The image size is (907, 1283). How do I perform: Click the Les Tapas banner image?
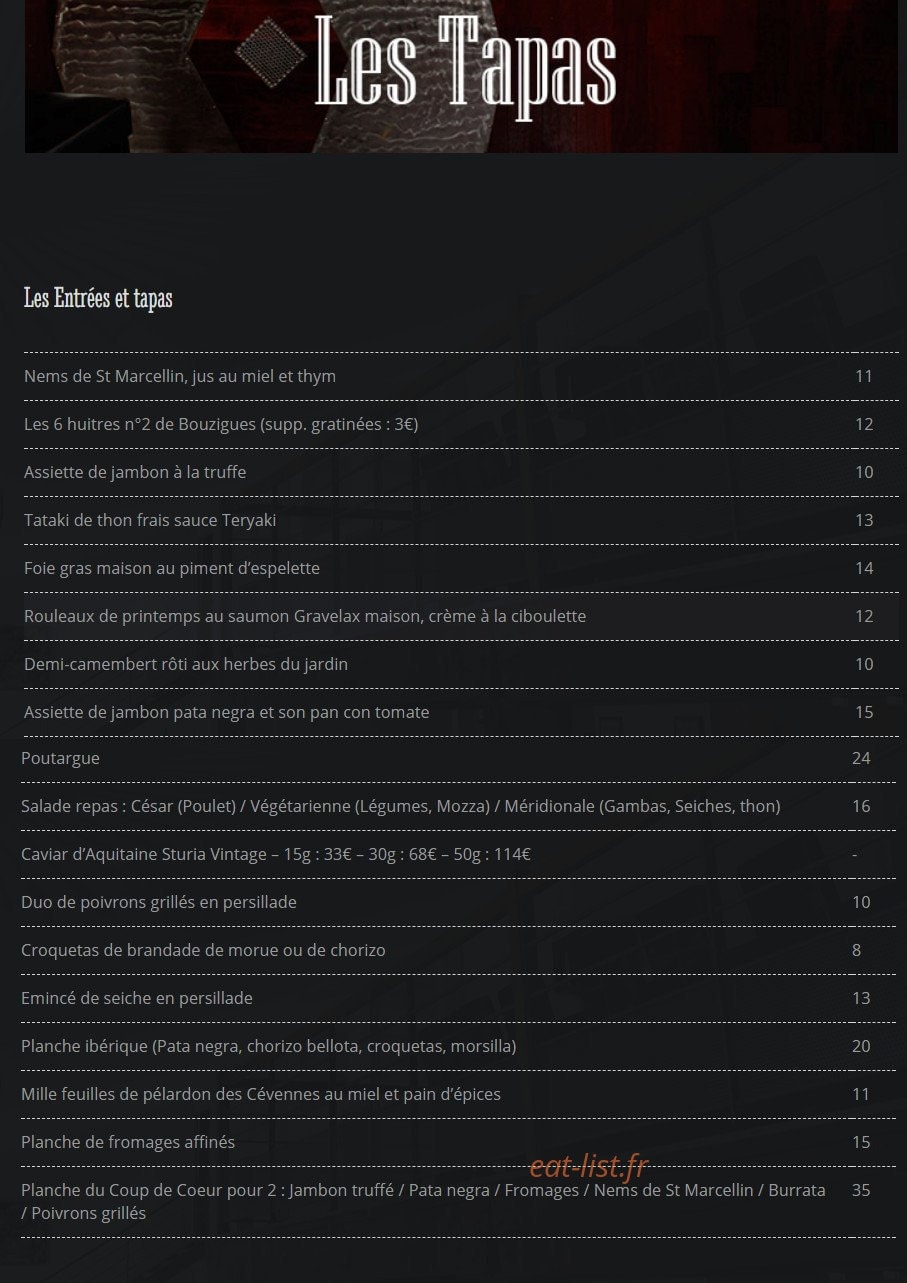pyautogui.click(x=461, y=76)
